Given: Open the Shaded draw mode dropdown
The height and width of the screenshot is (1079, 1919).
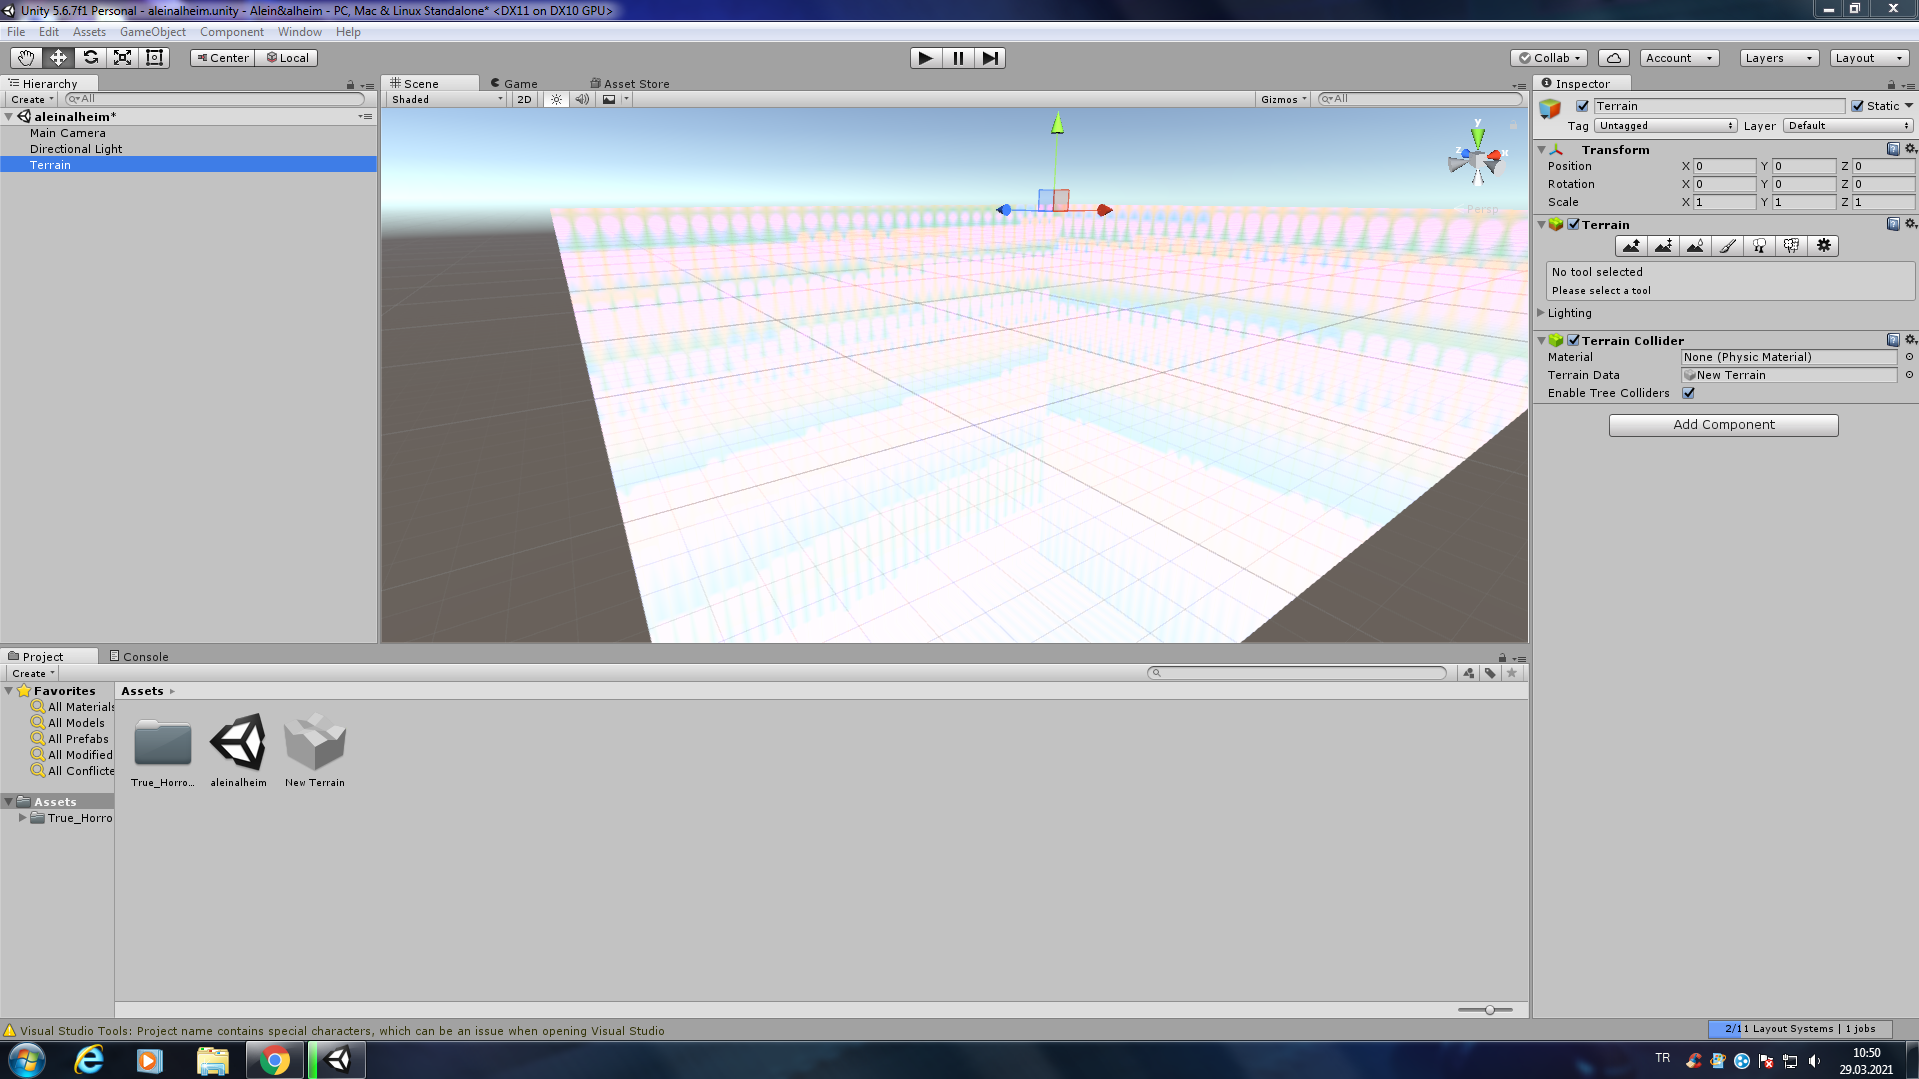Looking at the screenshot, I should pyautogui.click(x=446, y=99).
